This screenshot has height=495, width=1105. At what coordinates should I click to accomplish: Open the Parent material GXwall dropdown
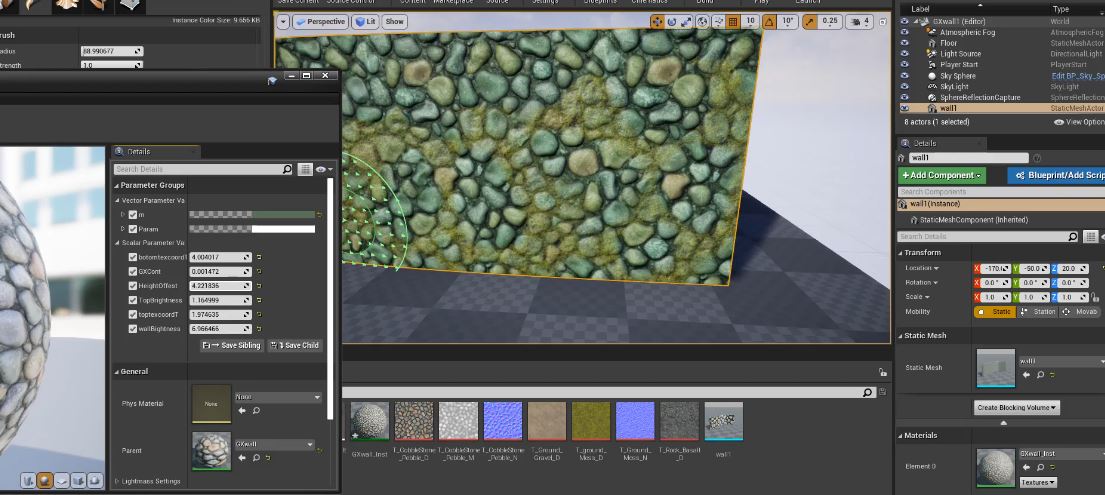pos(275,444)
